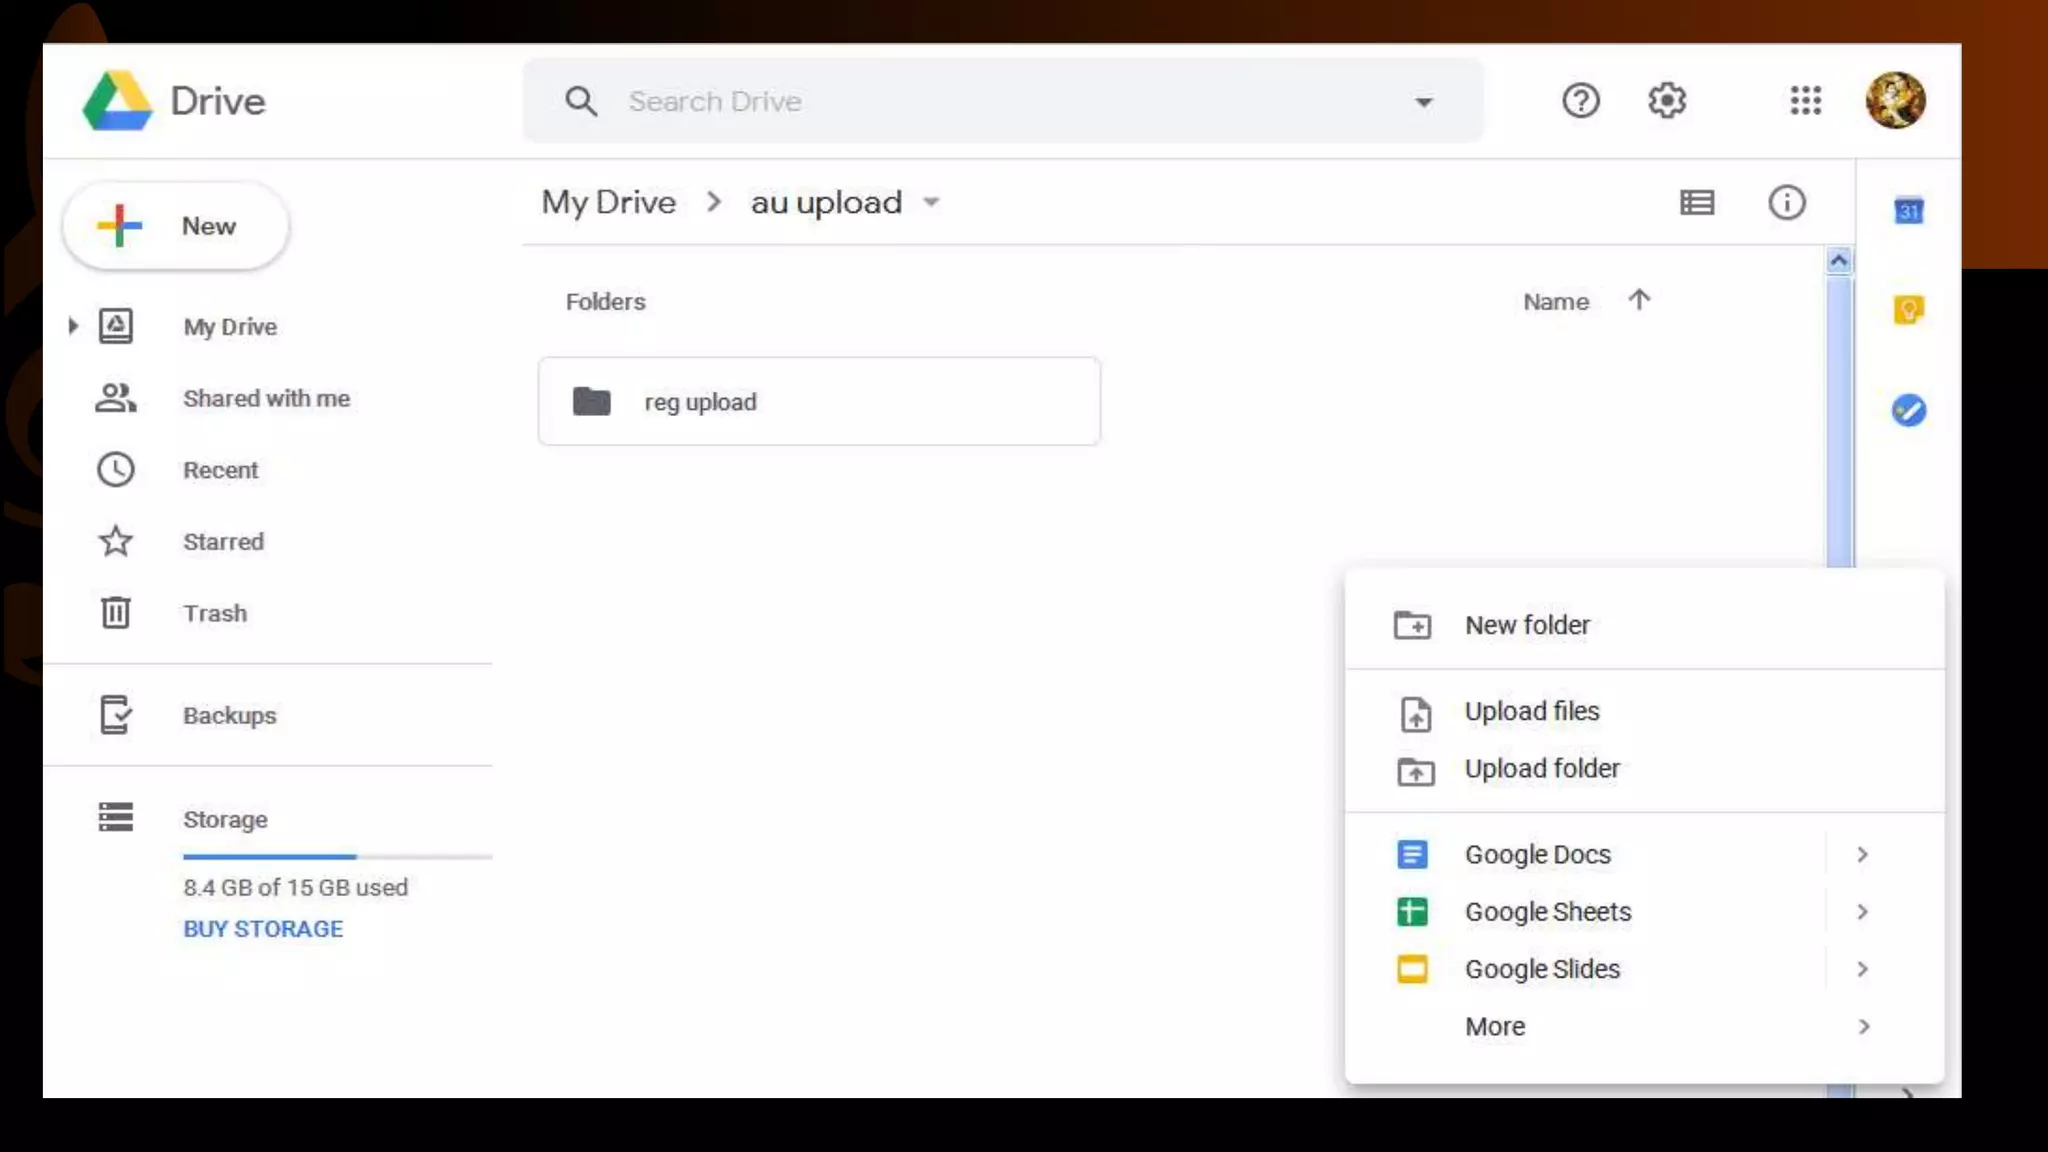Choose New folder in the context menu

pos(1526,625)
